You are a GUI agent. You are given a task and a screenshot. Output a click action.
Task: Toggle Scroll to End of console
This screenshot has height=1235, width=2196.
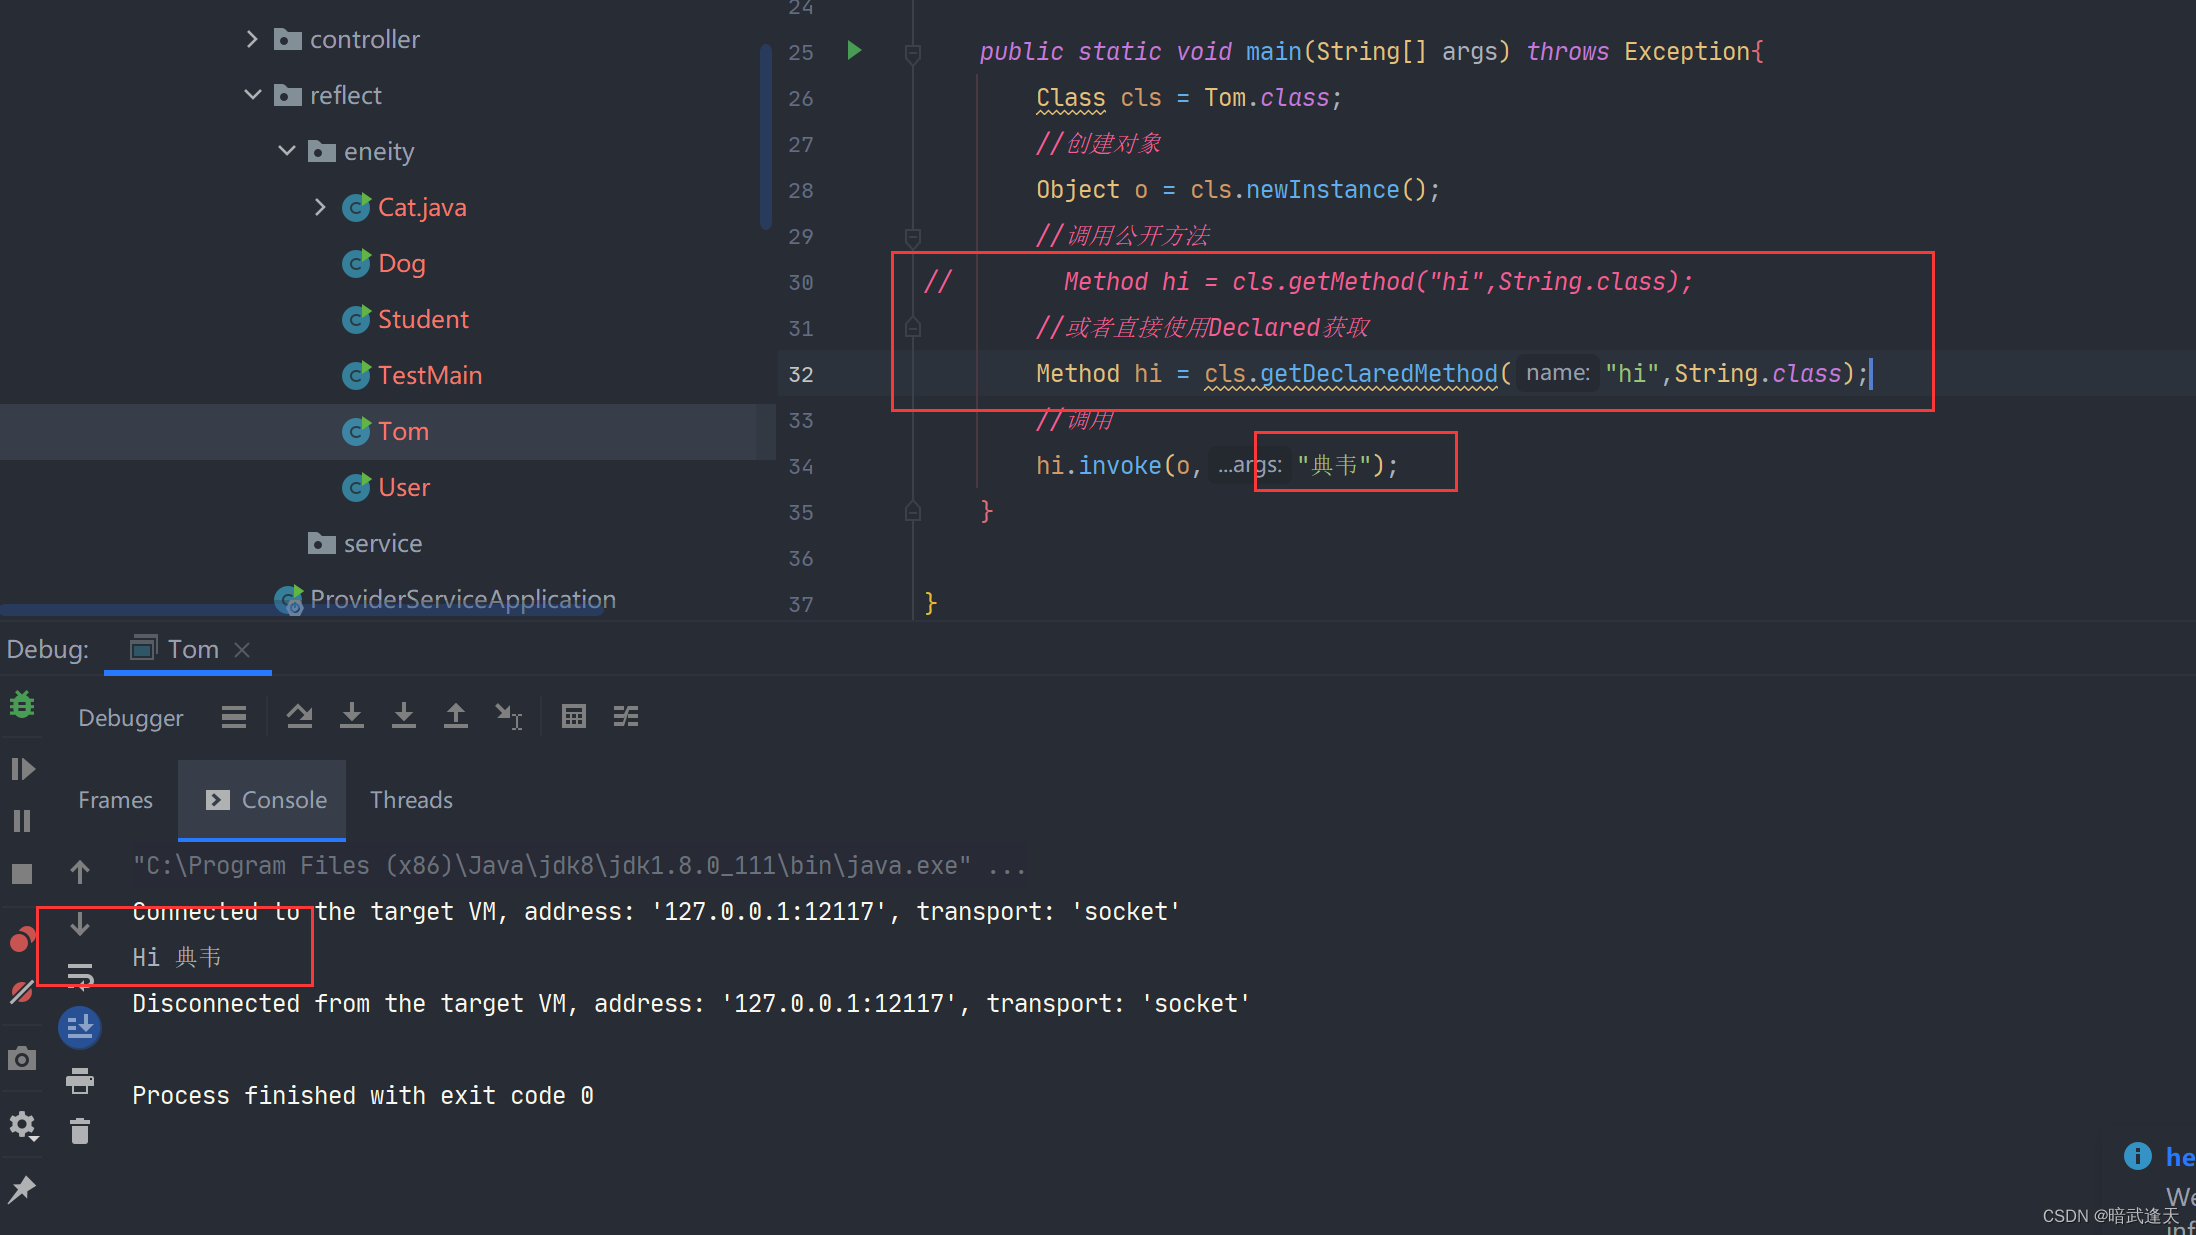pyautogui.click(x=80, y=1027)
